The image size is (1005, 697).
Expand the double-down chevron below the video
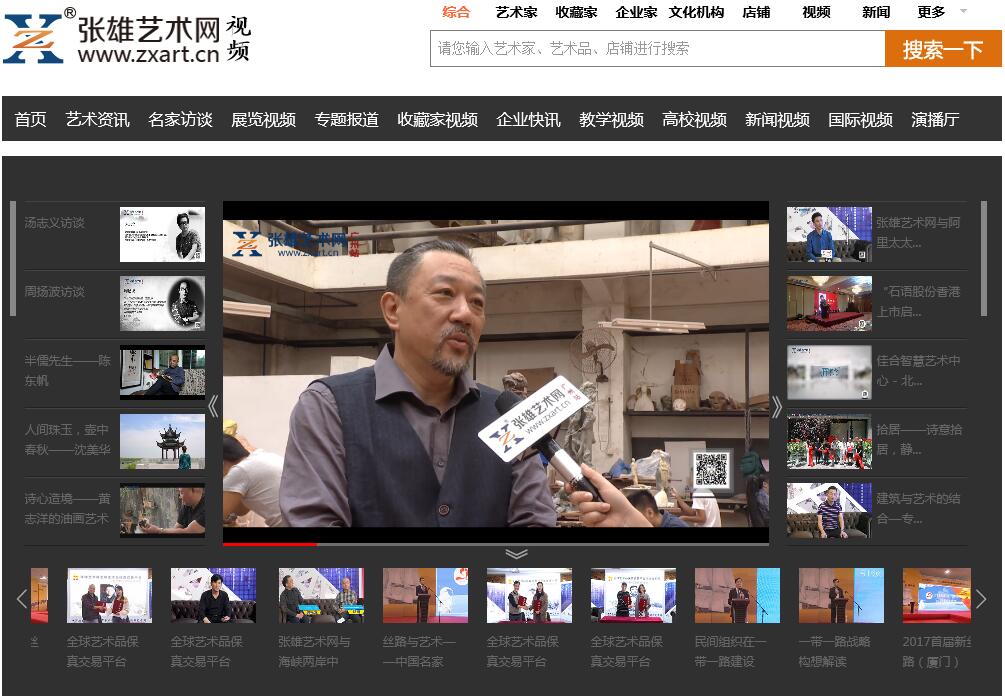pyautogui.click(x=516, y=553)
